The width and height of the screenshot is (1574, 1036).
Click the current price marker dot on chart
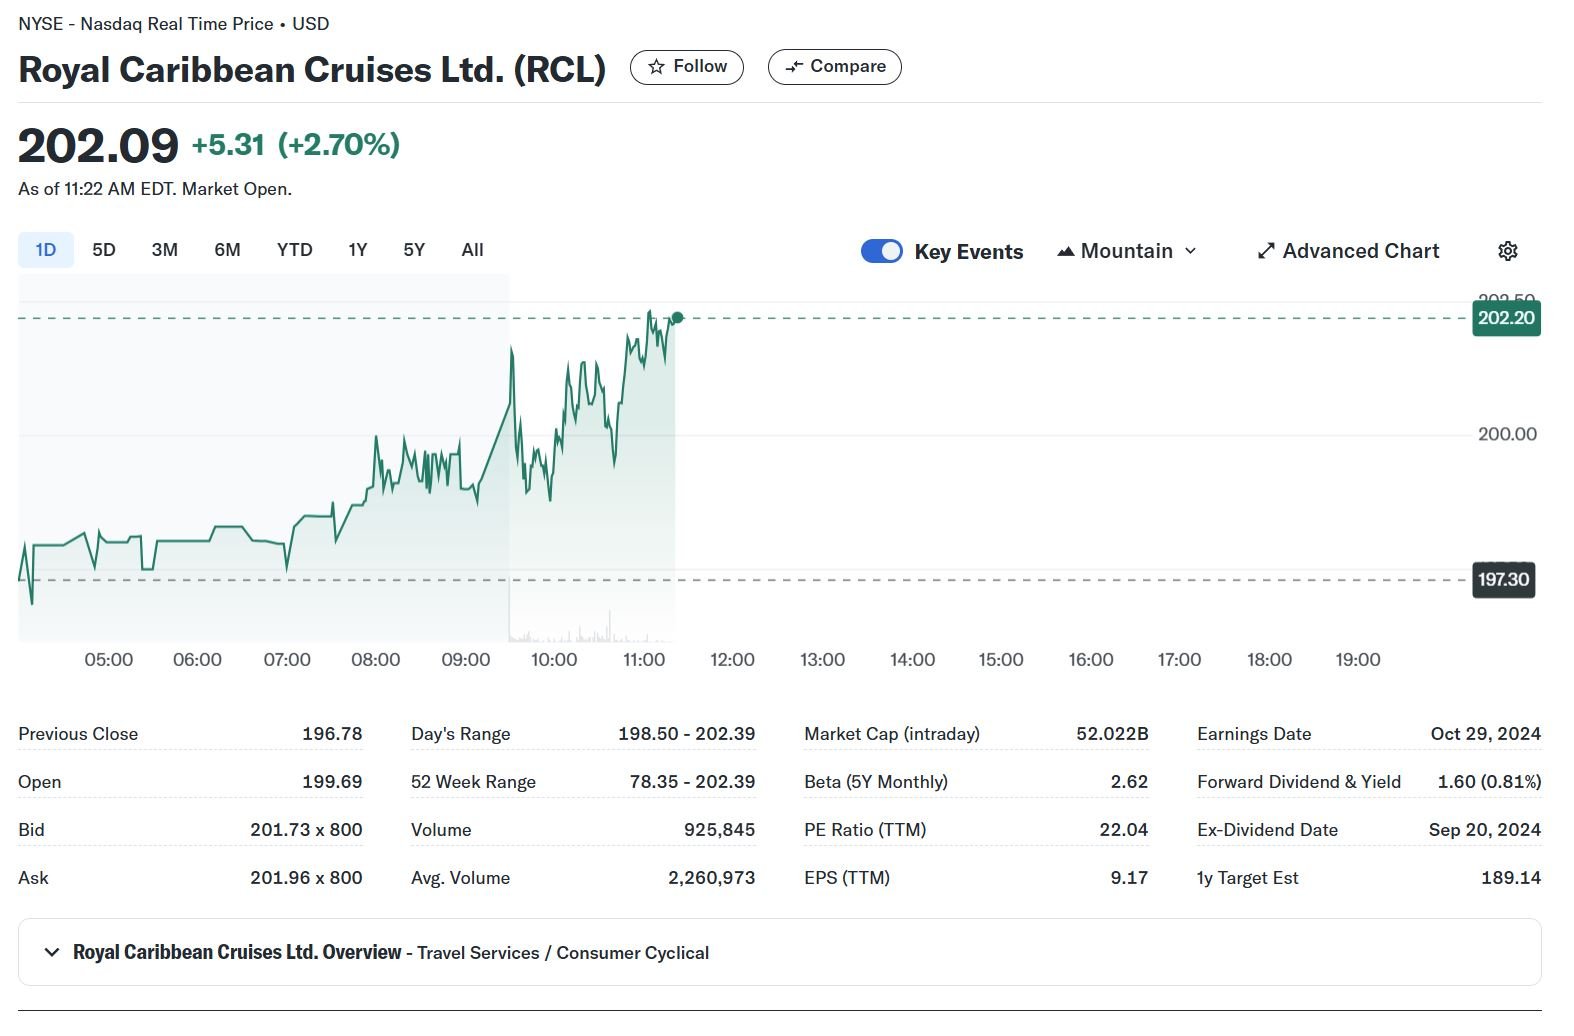click(x=677, y=318)
